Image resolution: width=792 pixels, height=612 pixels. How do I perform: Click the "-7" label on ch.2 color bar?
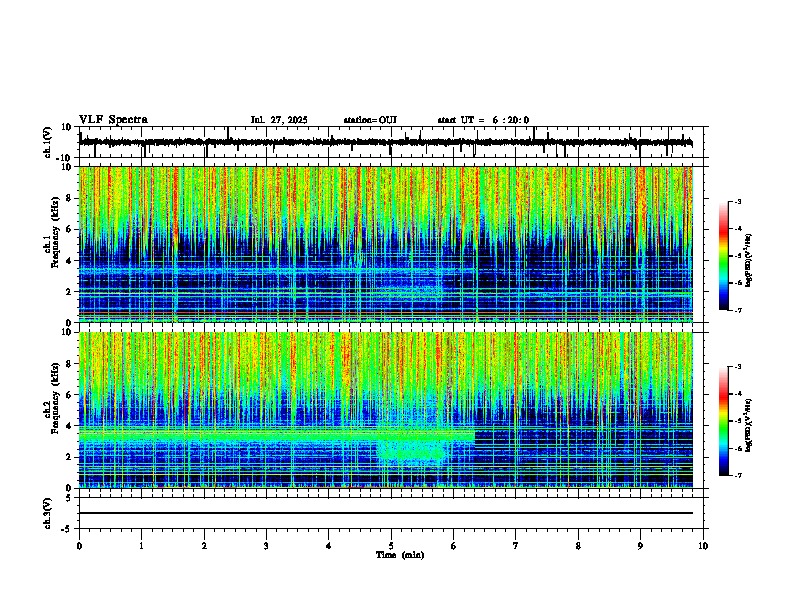[x=737, y=476]
